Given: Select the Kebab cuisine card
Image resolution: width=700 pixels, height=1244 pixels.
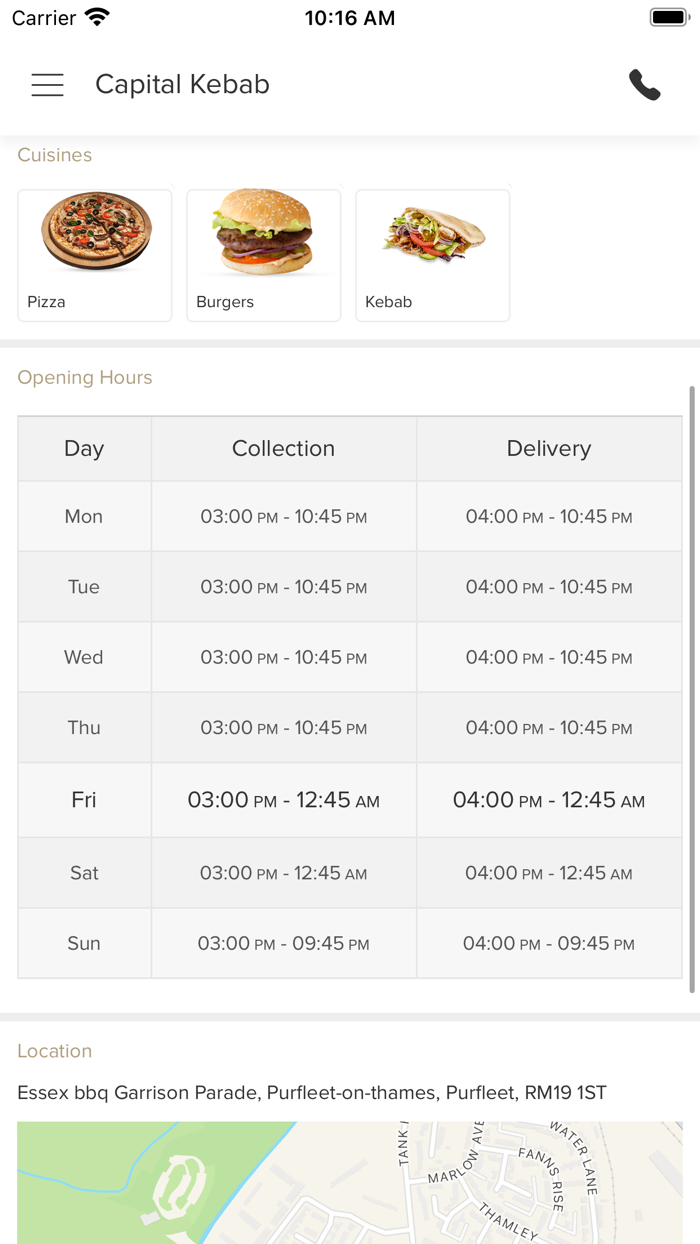Looking at the screenshot, I should pyautogui.click(x=433, y=256).
